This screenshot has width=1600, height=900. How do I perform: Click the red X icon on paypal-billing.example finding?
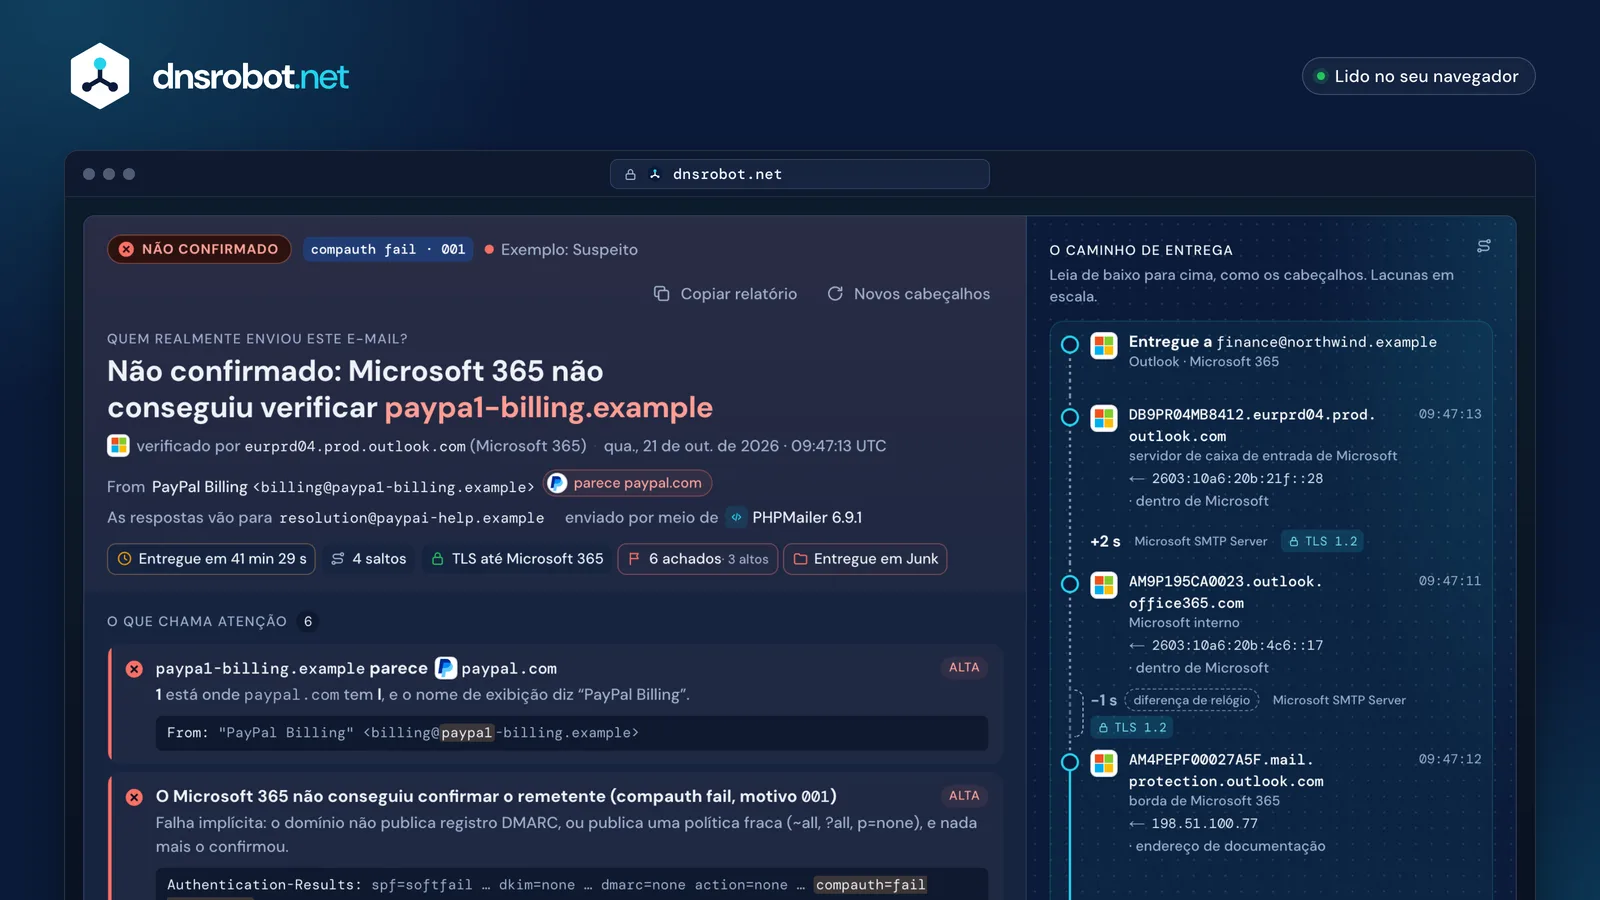[x=134, y=669]
